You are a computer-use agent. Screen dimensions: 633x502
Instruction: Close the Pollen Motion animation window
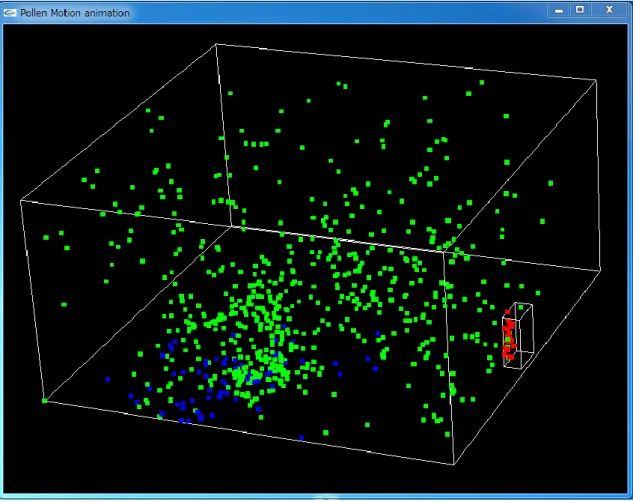tap(609, 10)
